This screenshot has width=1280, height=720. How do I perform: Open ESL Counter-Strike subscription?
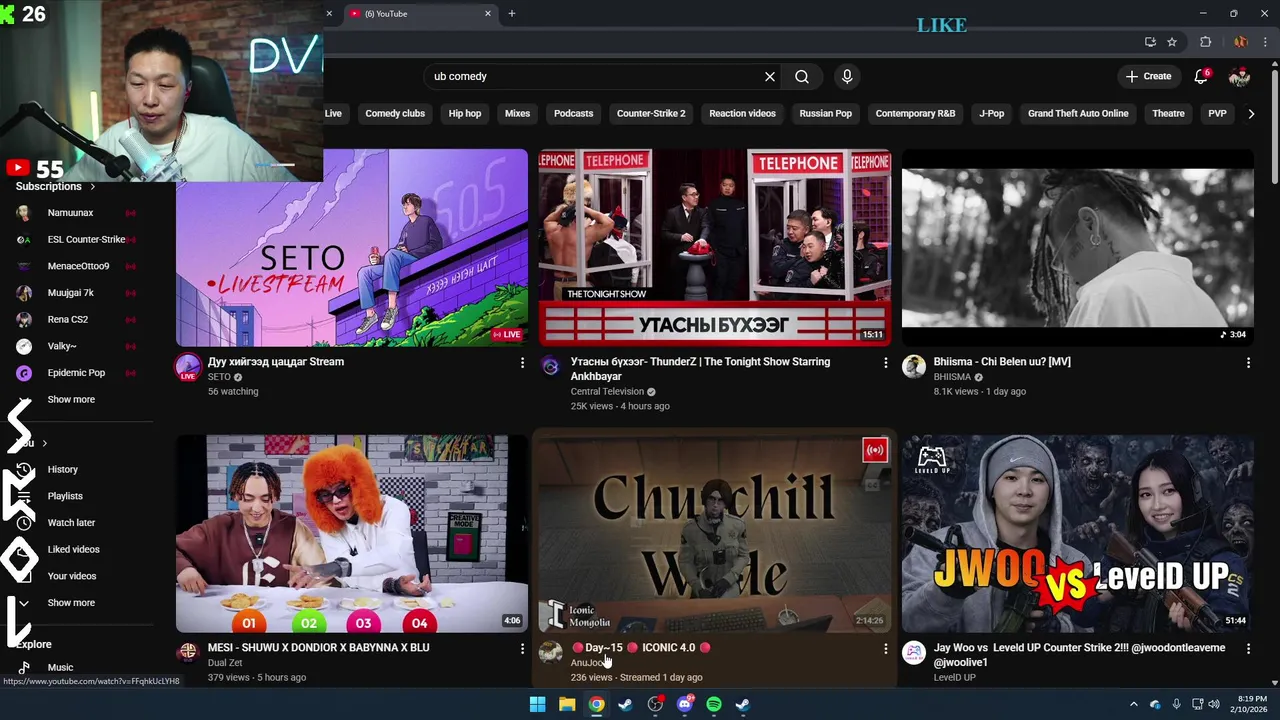(86, 240)
